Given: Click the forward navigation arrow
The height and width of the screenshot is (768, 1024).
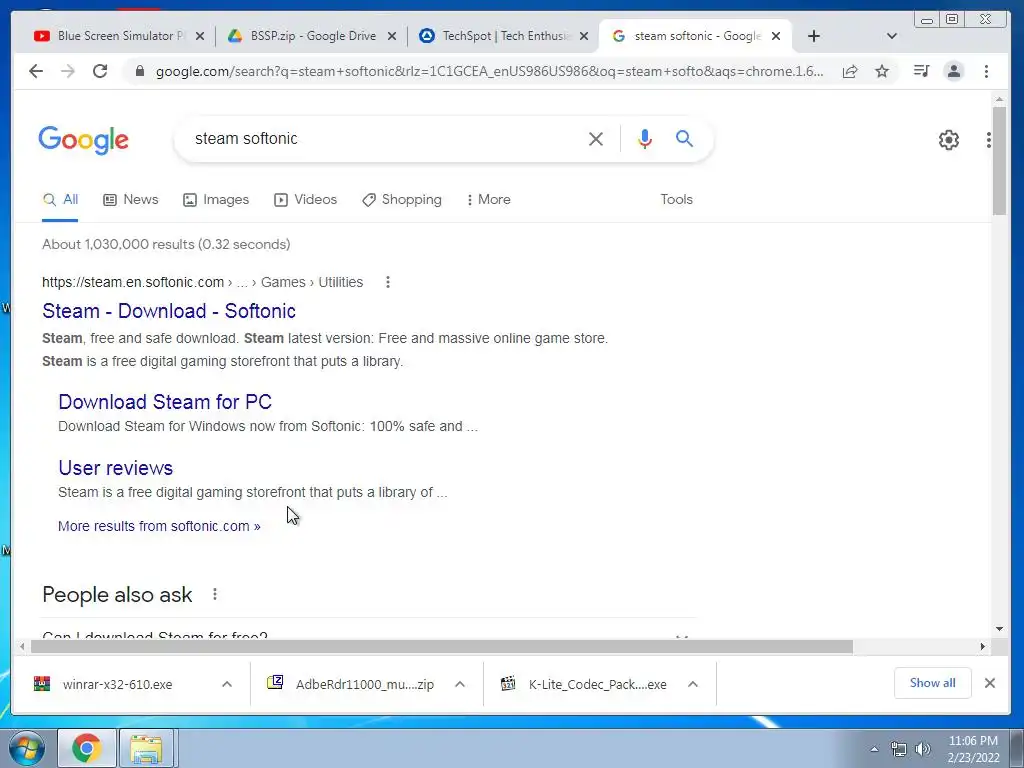Looking at the screenshot, I should click(67, 71).
